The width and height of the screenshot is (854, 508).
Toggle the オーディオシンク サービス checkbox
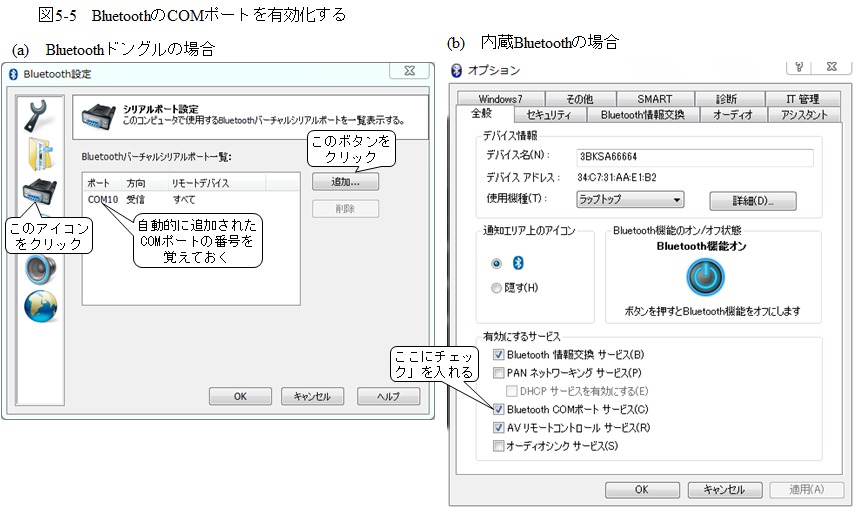click(x=499, y=446)
